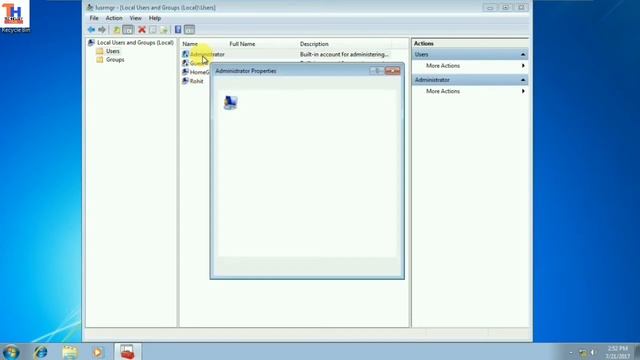The height and width of the screenshot is (360, 640).
Task: Open the Windows Start orb
Action: [x=11, y=352]
